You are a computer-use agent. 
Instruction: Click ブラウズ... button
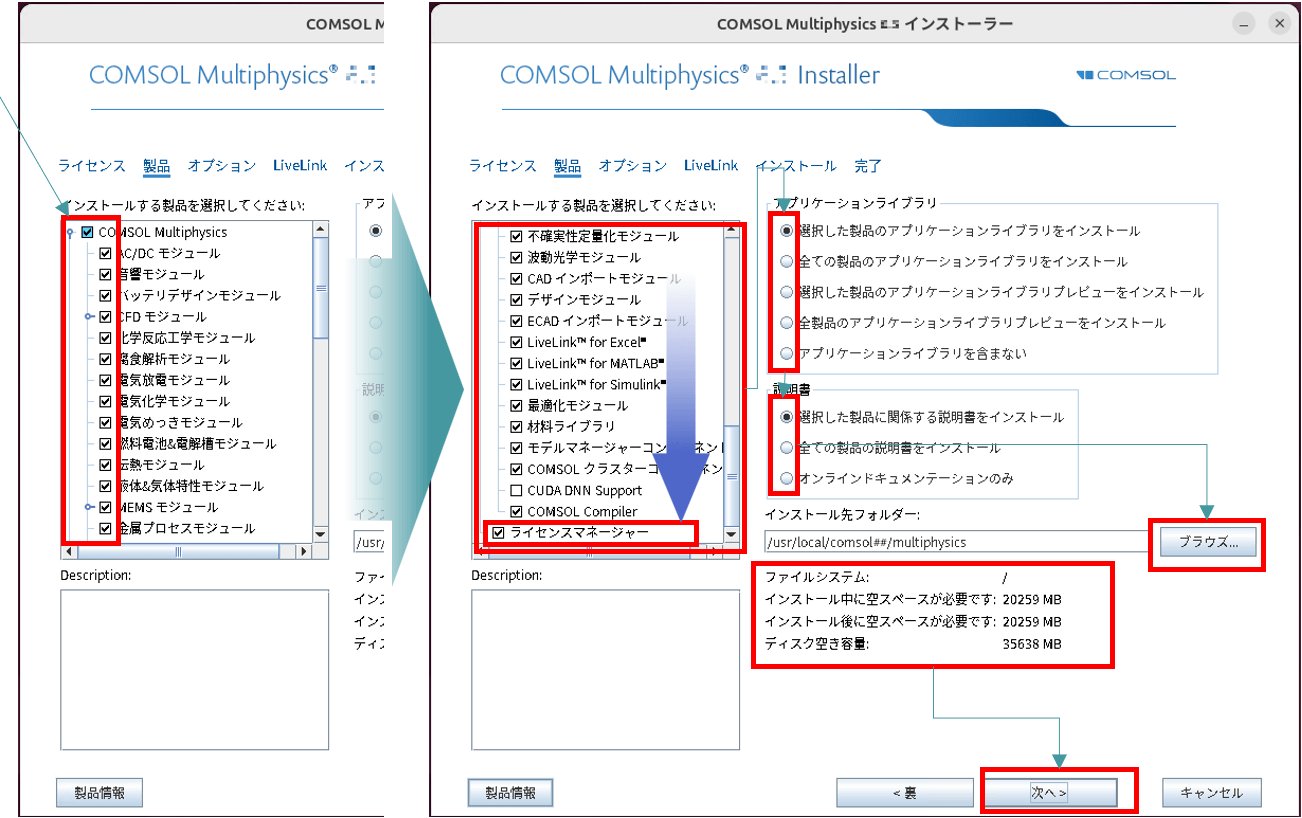(1209, 542)
